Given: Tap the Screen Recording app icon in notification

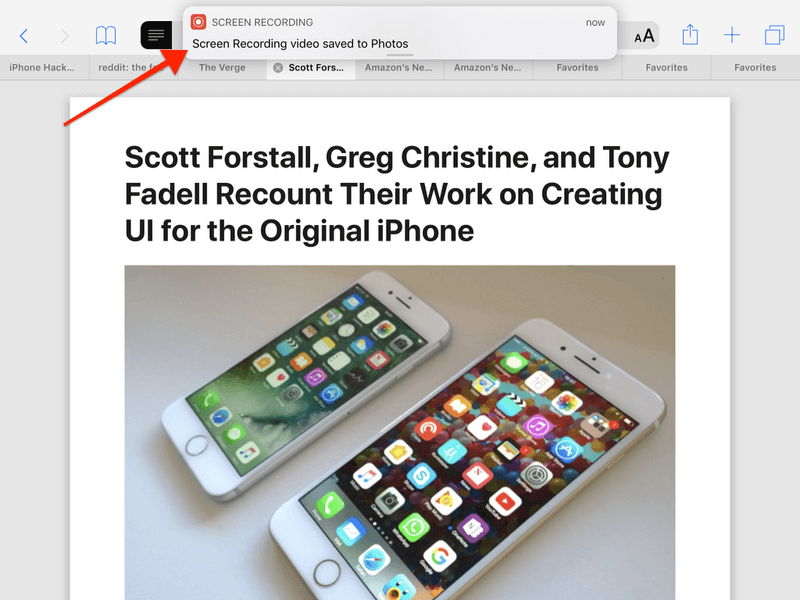Looking at the screenshot, I should pyautogui.click(x=198, y=22).
